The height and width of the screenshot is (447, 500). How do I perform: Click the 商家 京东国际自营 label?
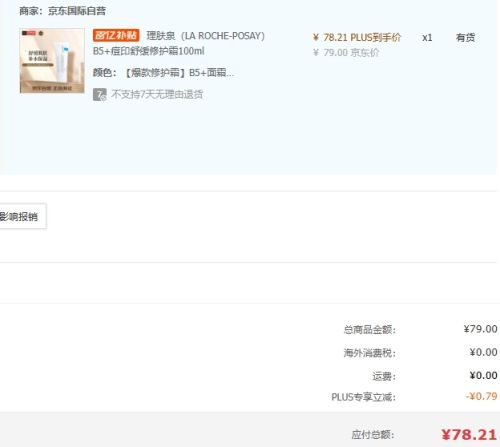(62, 11)
